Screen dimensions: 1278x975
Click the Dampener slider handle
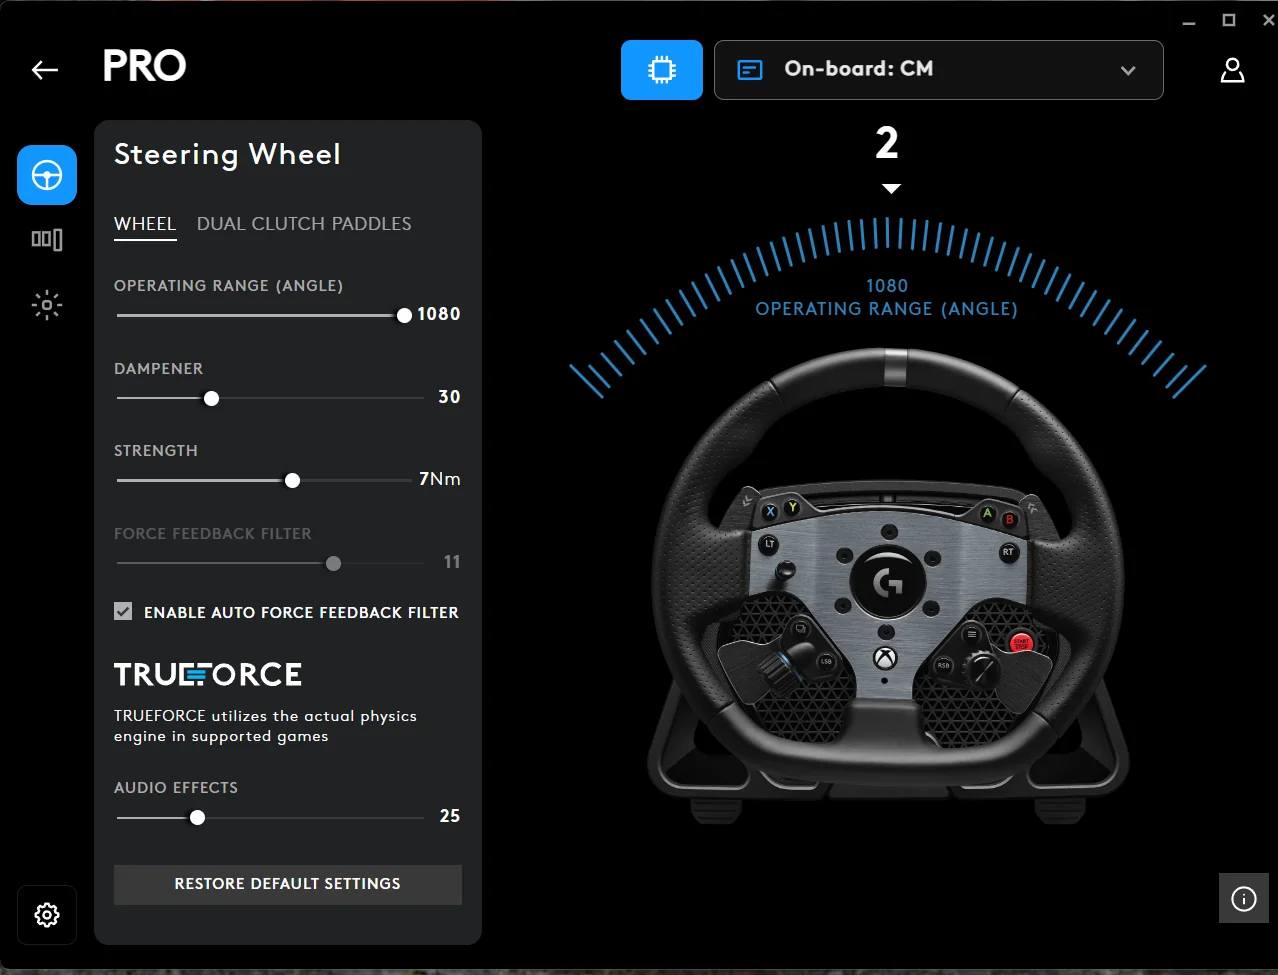pos(211,398)
